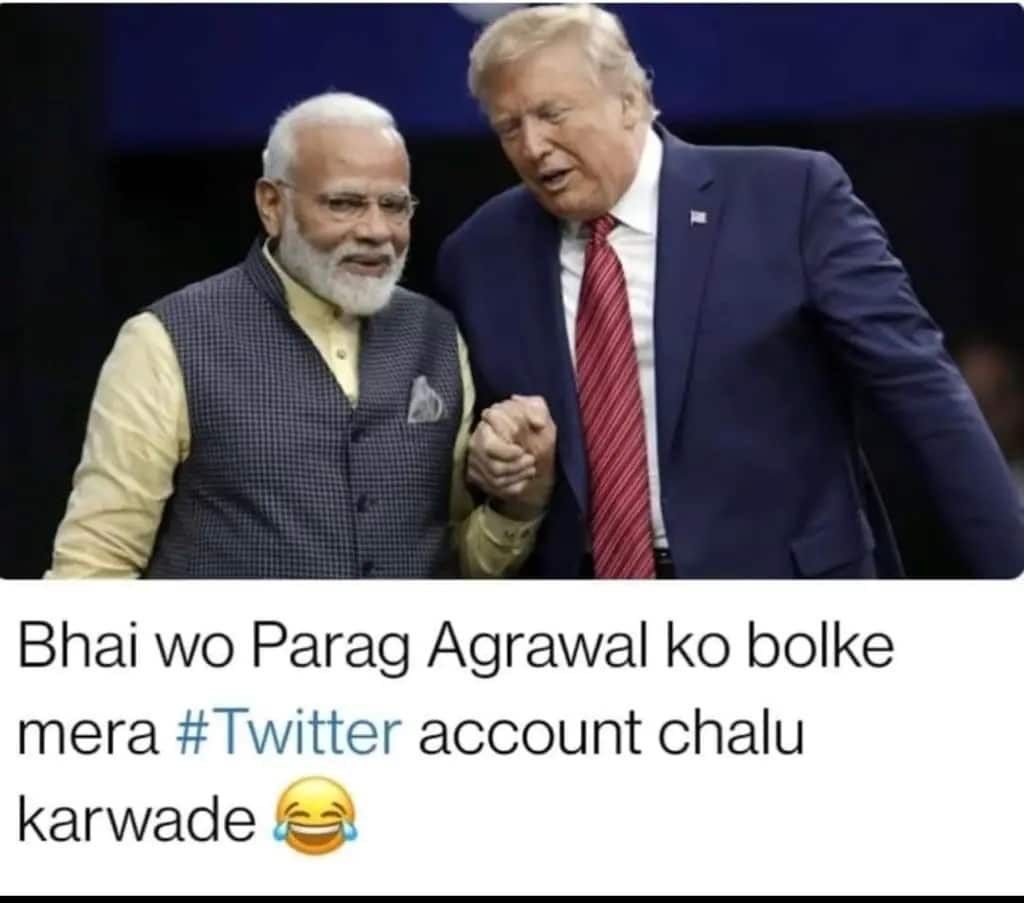Open the #Twitter hashtag link
Viewport: 1024px width, 903px height.
288,733
